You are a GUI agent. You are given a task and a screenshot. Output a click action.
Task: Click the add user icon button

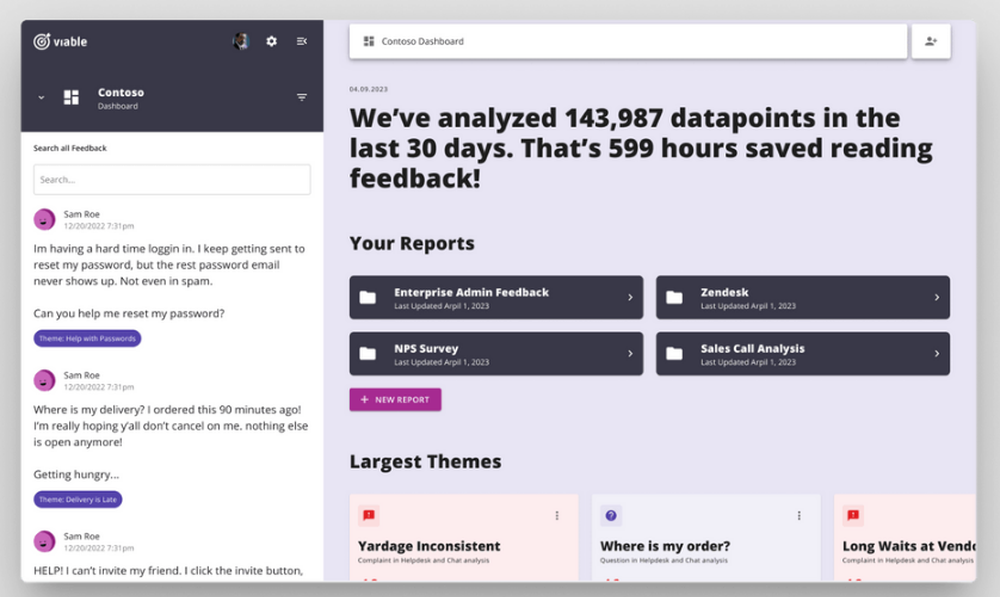[x=931, y=42]
